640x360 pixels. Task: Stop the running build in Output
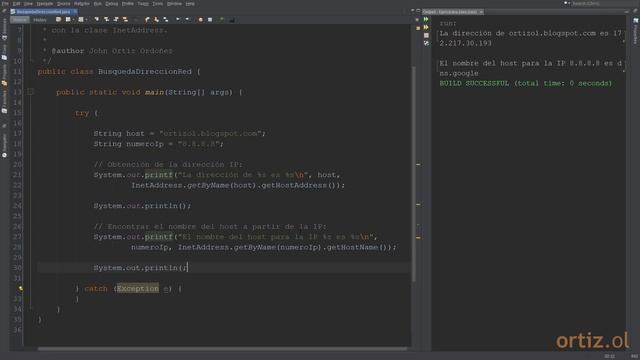point(426,36)
